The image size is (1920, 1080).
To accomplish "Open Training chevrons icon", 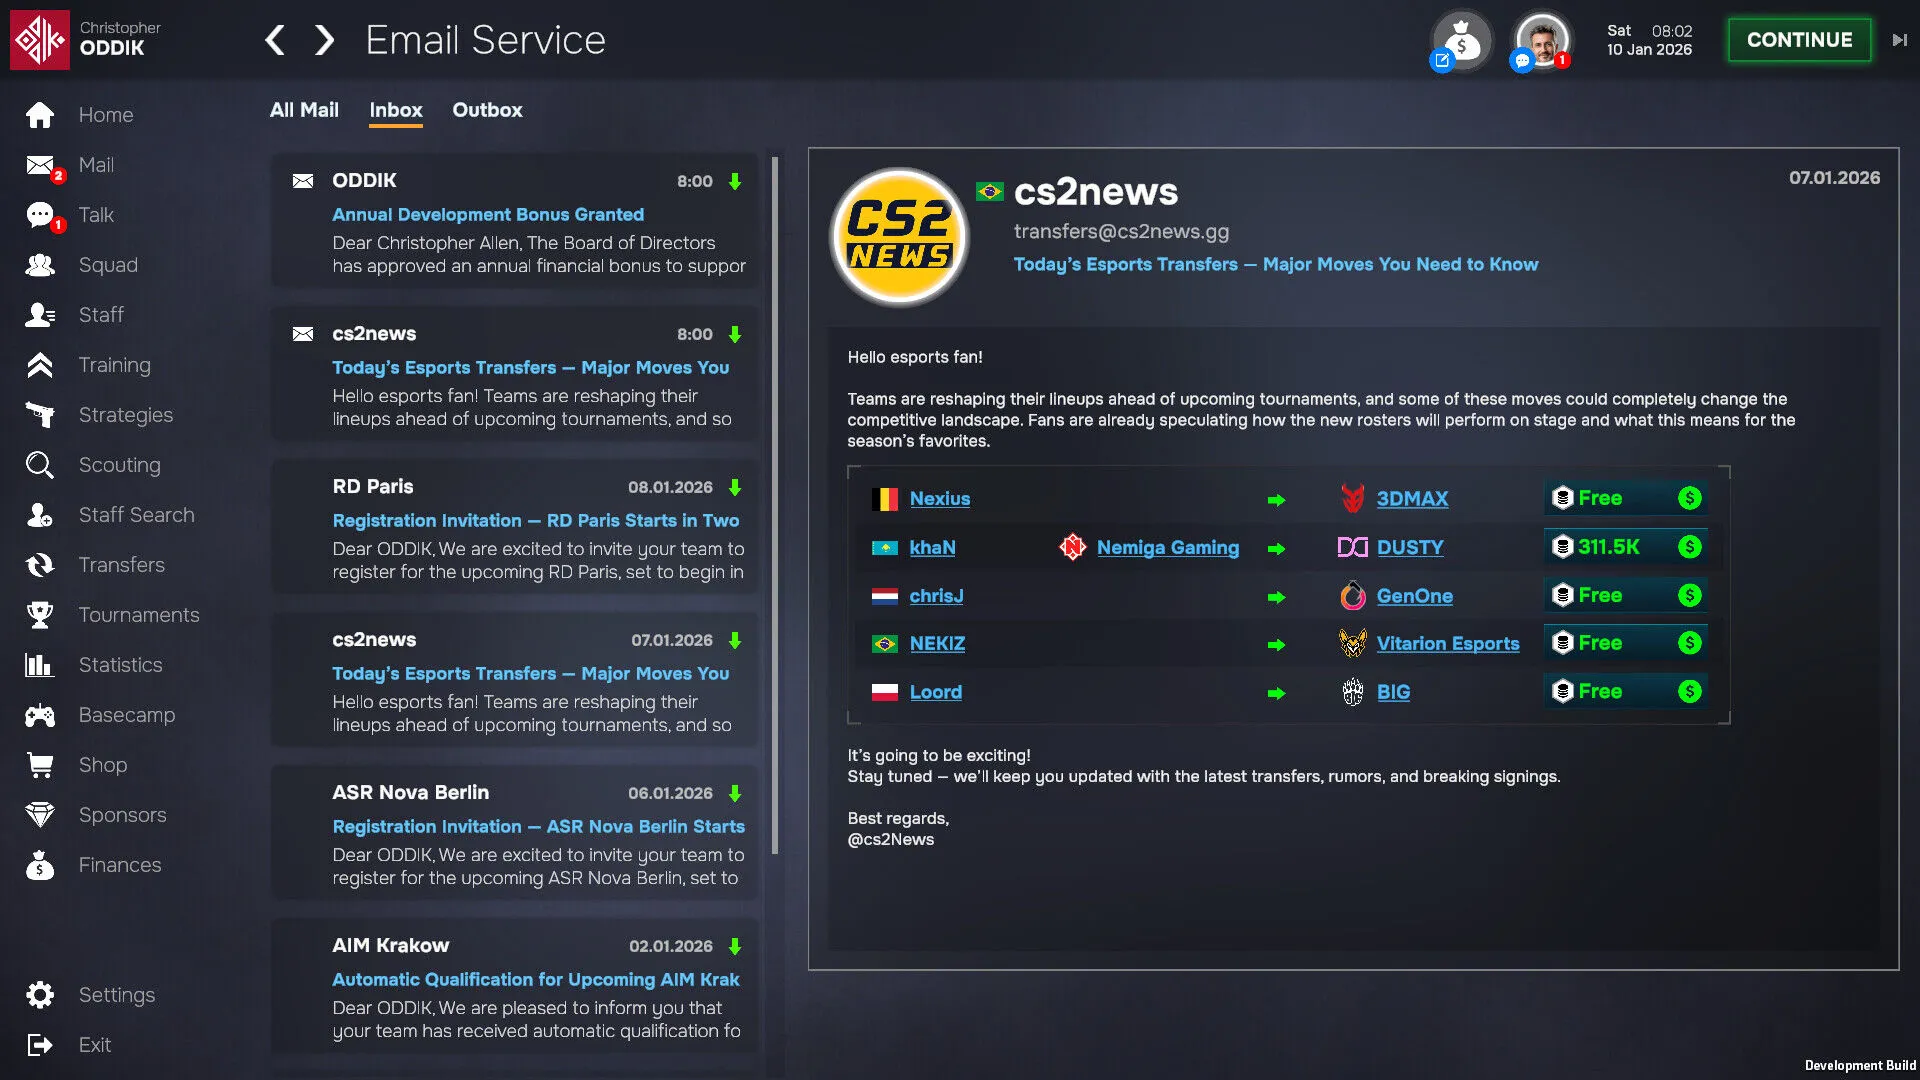I will (x=40, y=365).
